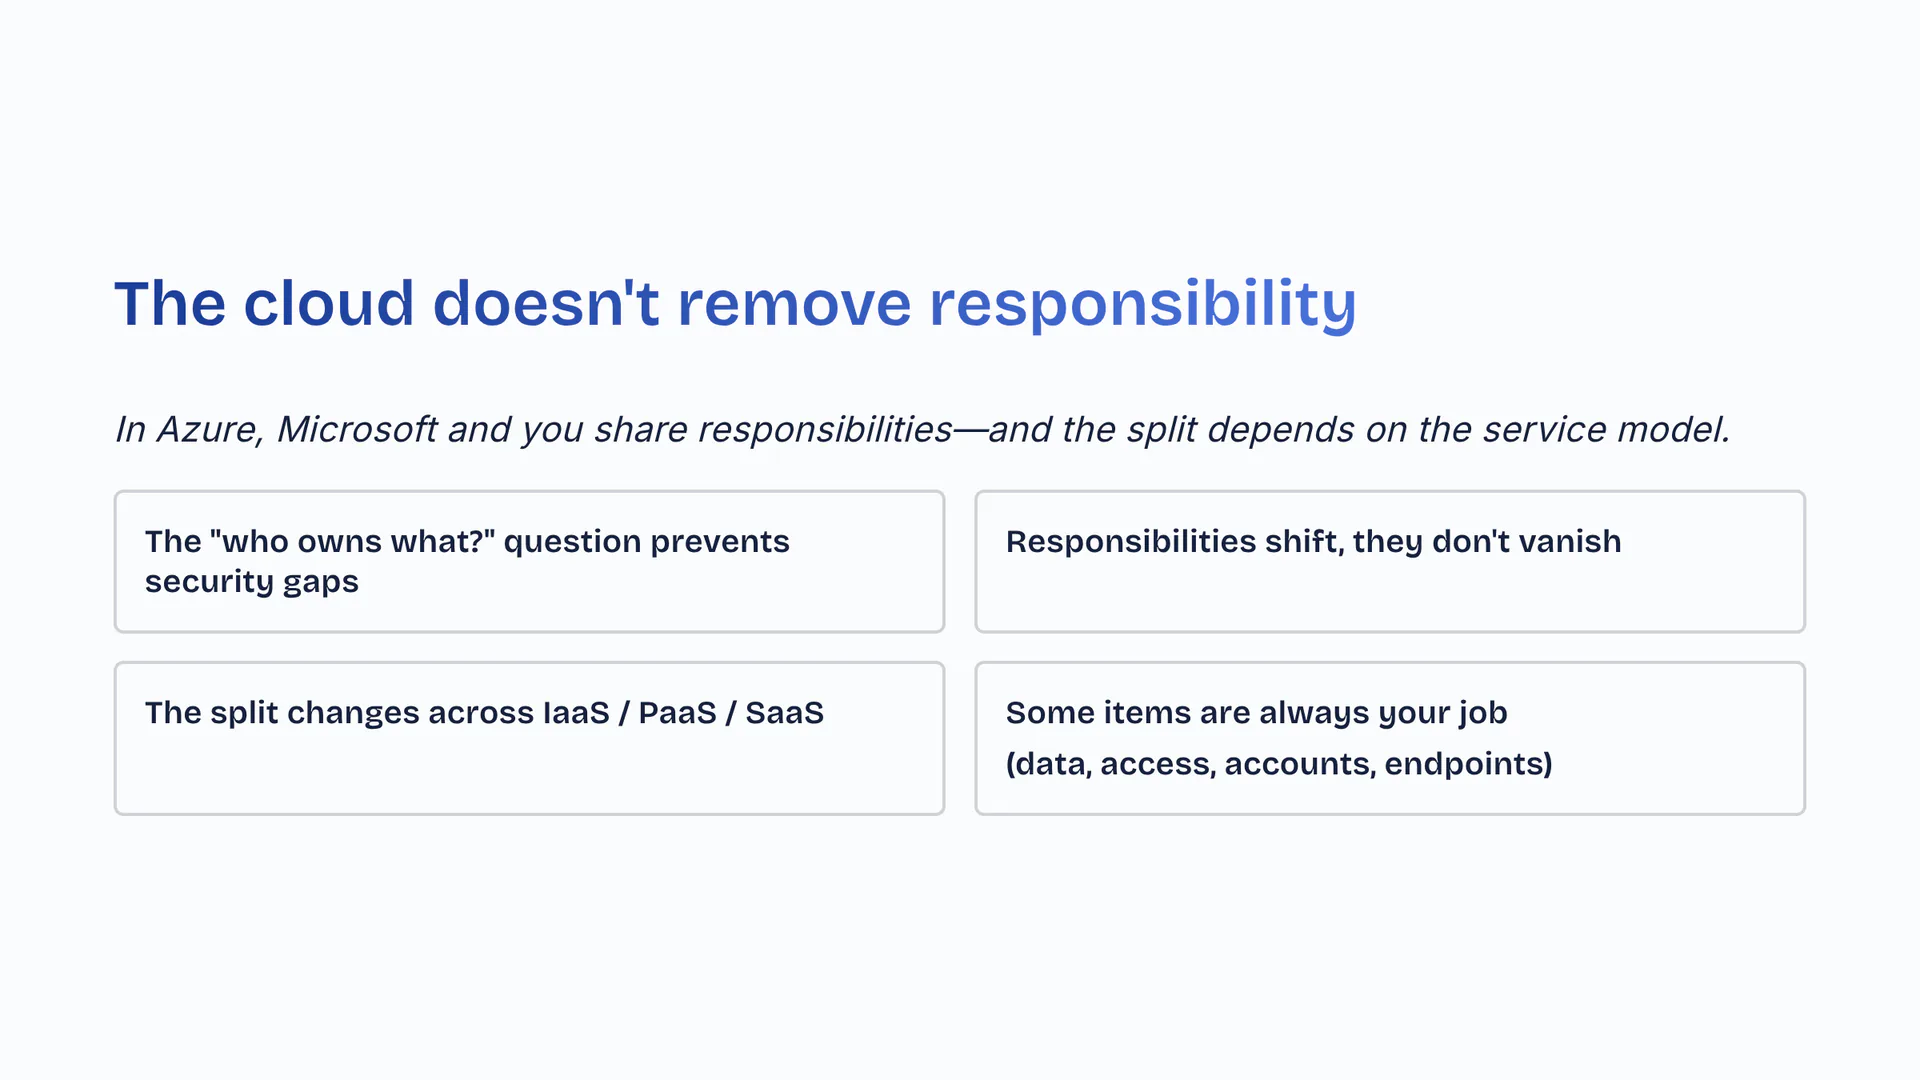Select the "Responsibilities shift, they don't vanish" card
Image resolution: width=1920 pixels, height=1080 pixels.
click(x=1390, y=561)
